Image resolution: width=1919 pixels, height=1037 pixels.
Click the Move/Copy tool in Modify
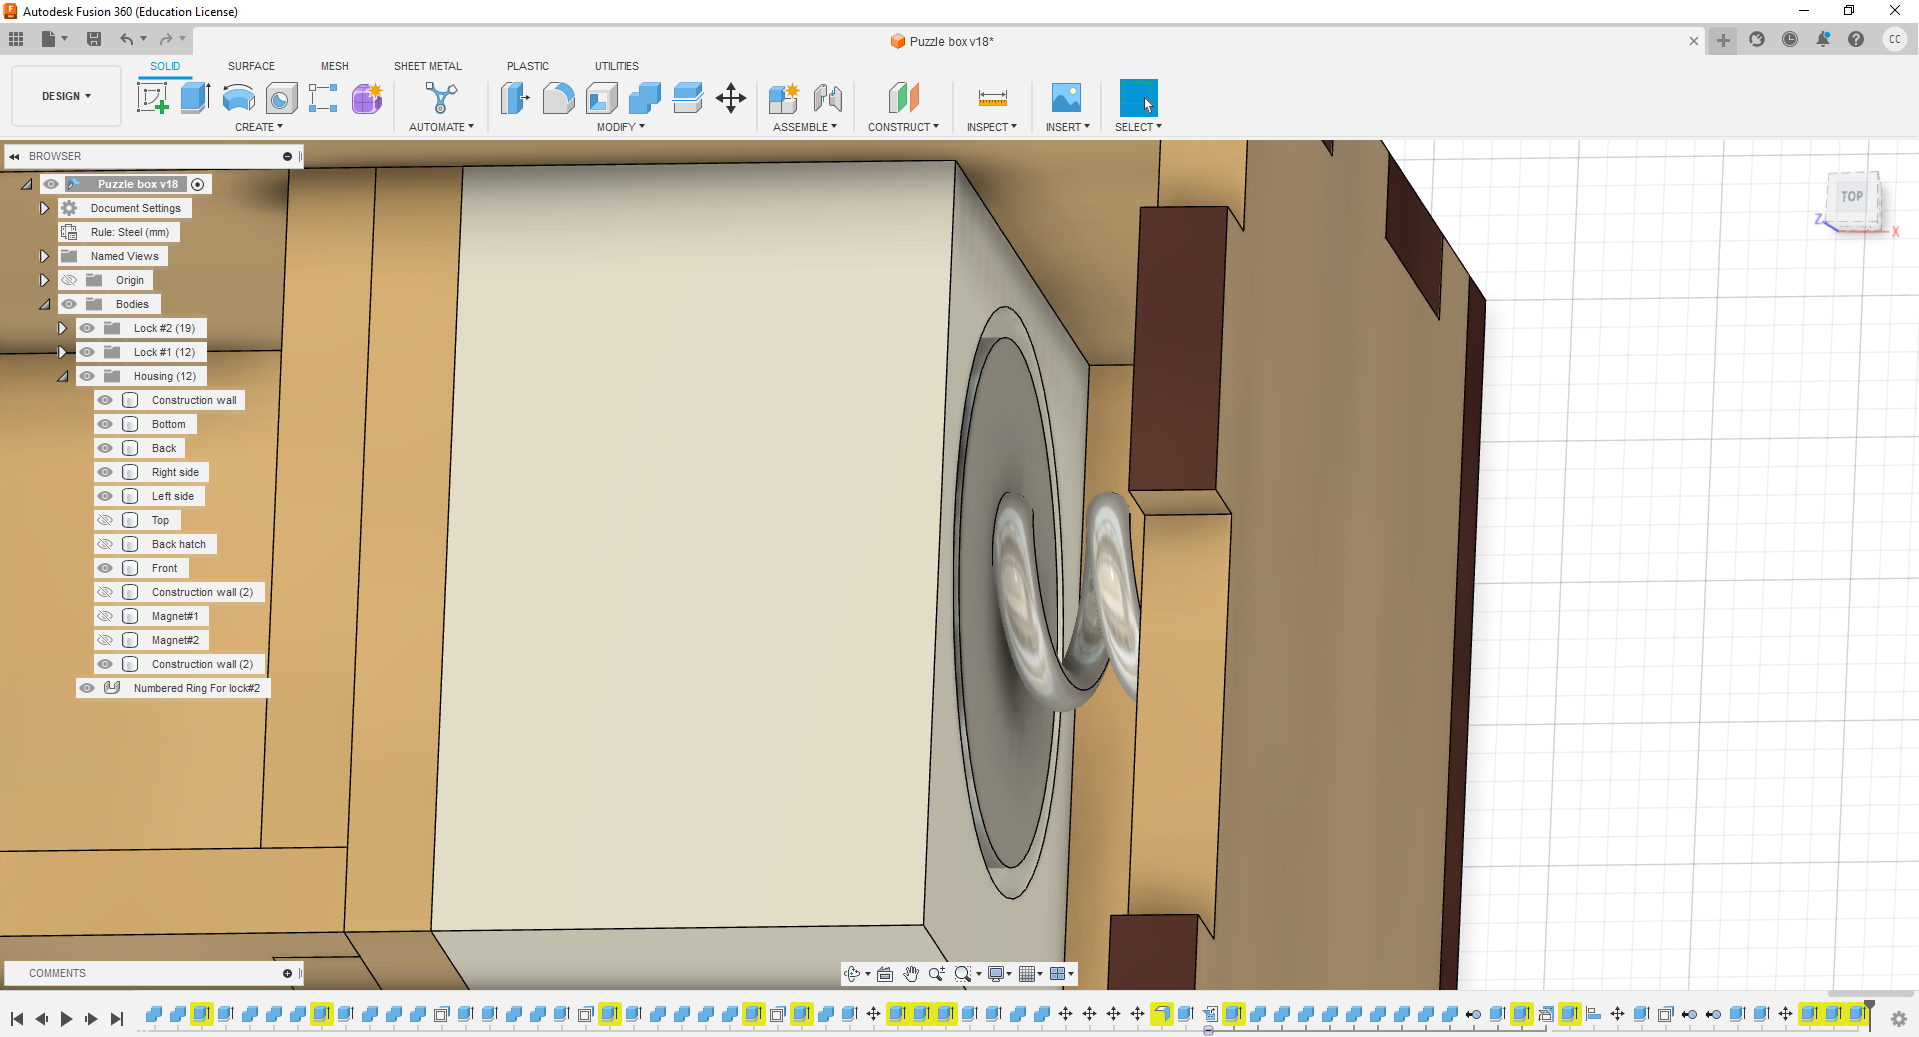730,98
